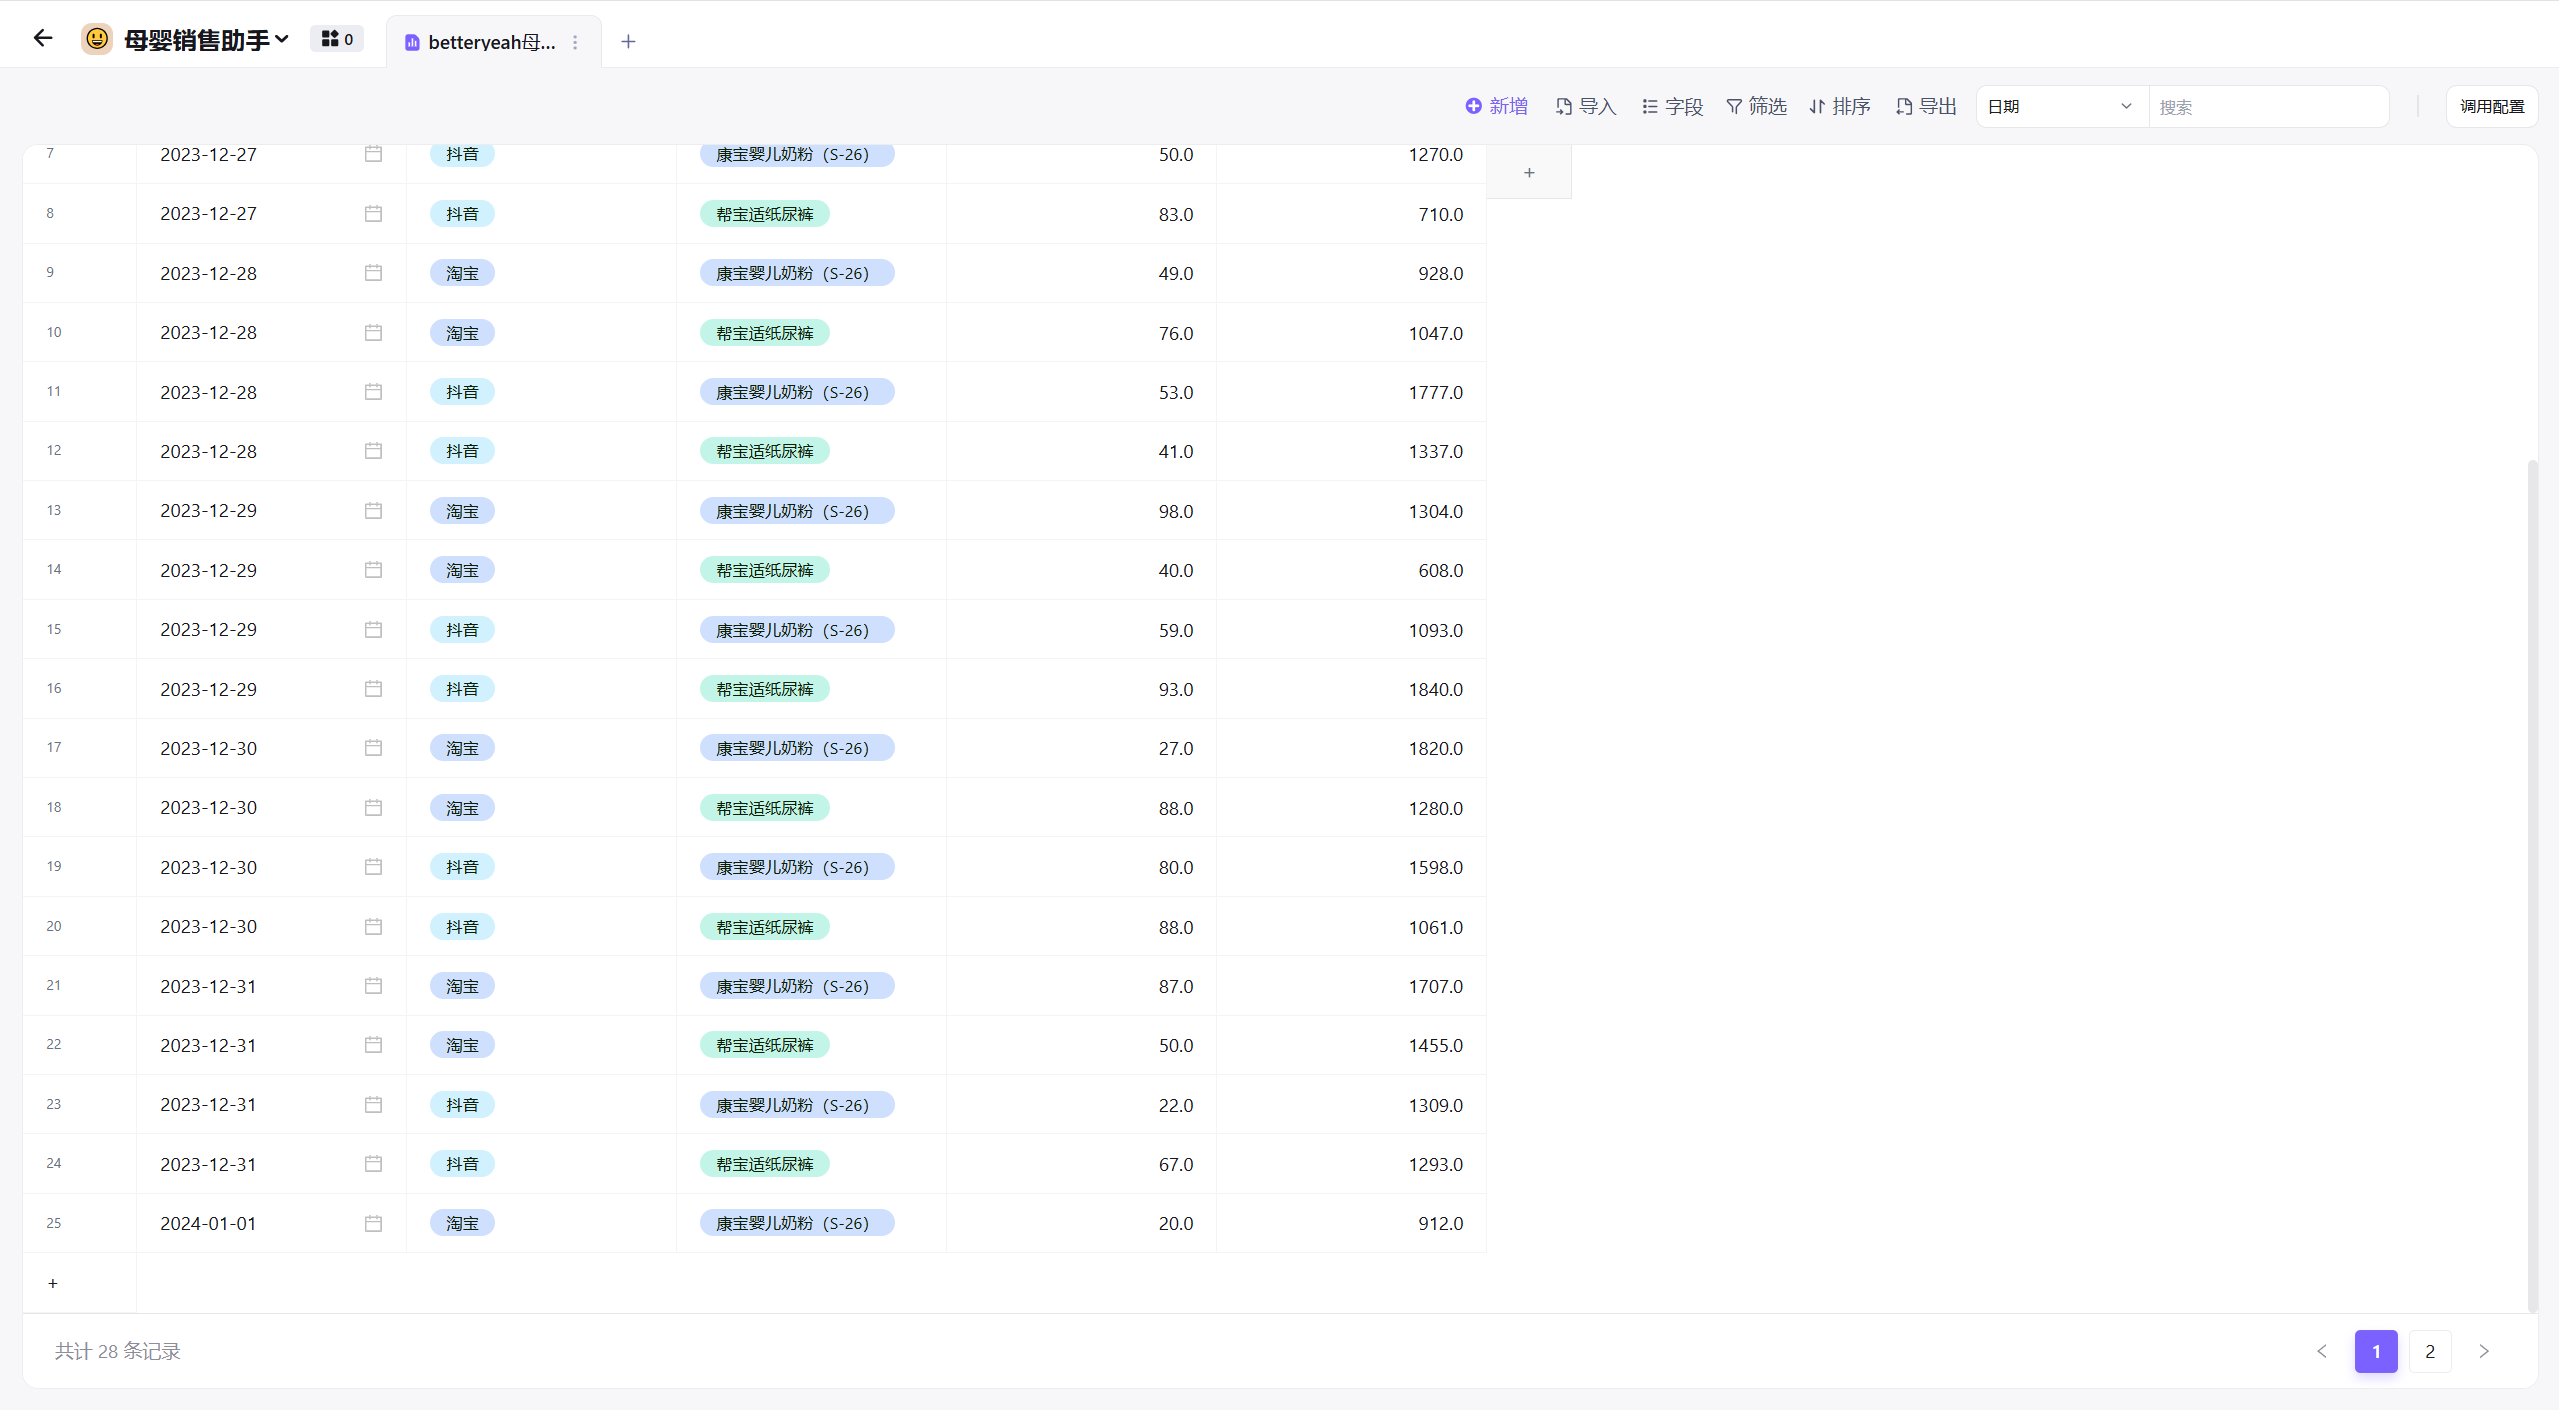Open calendar picker for row 8 date

[x=373, y=213]
